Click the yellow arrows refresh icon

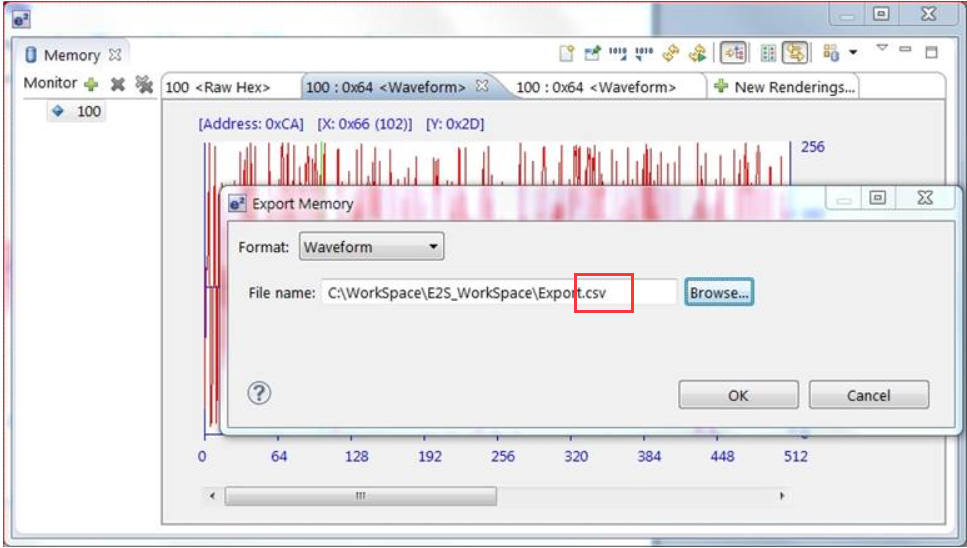coord(670,54)
